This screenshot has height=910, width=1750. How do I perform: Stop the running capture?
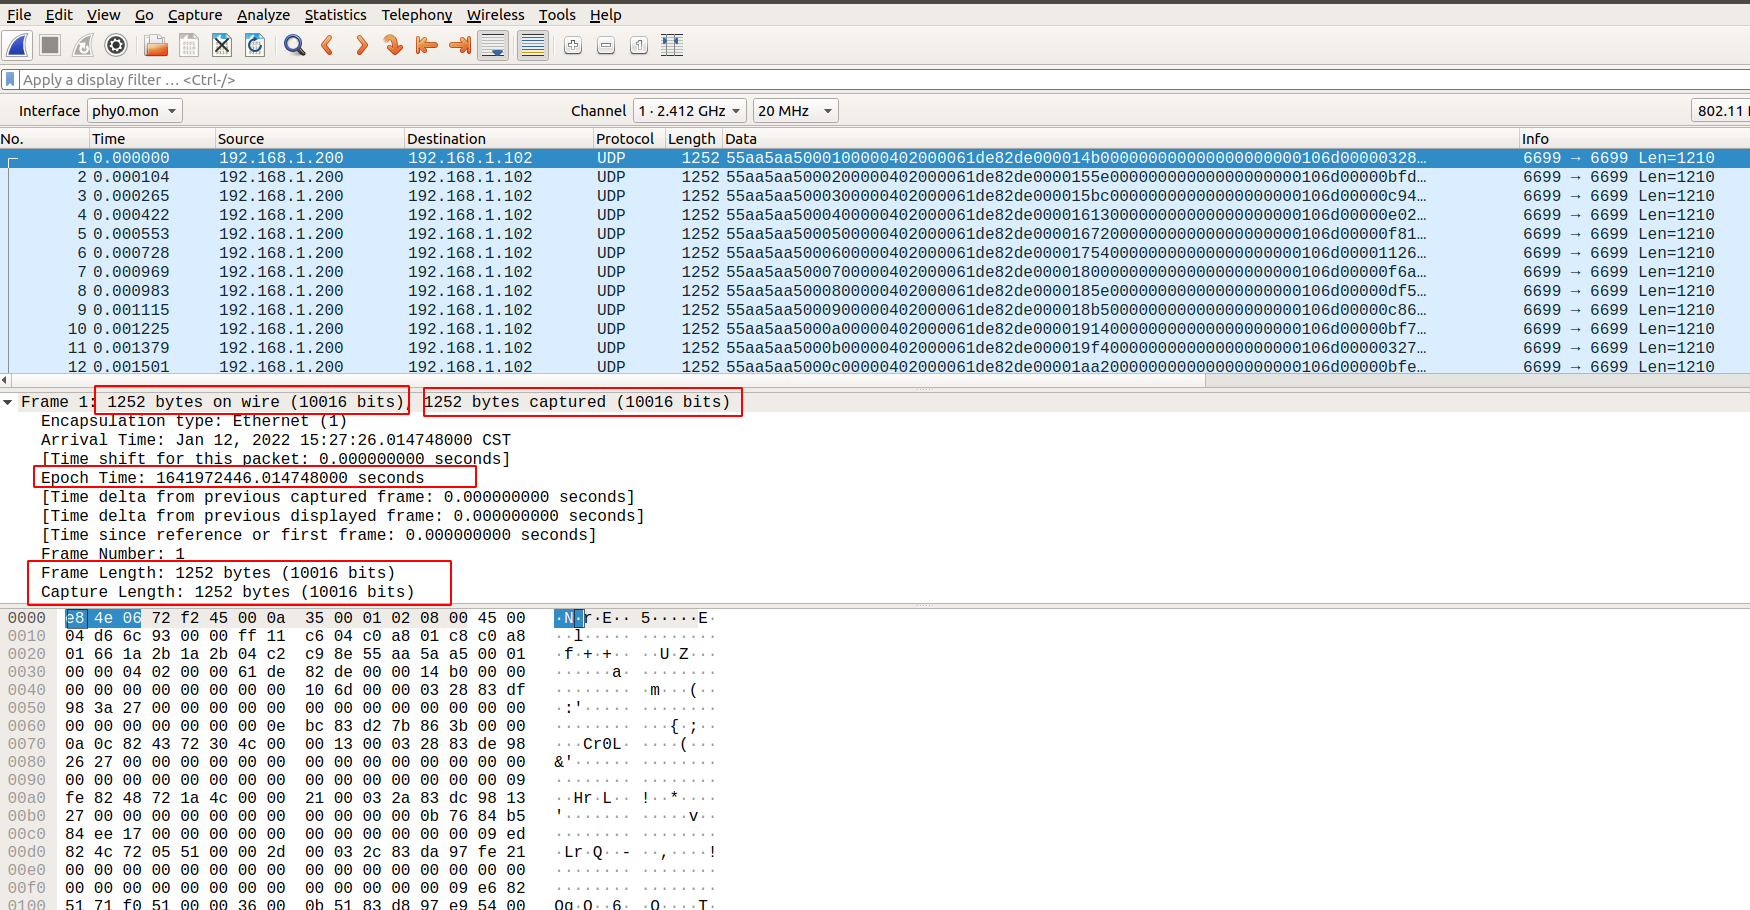coord(50,45)
